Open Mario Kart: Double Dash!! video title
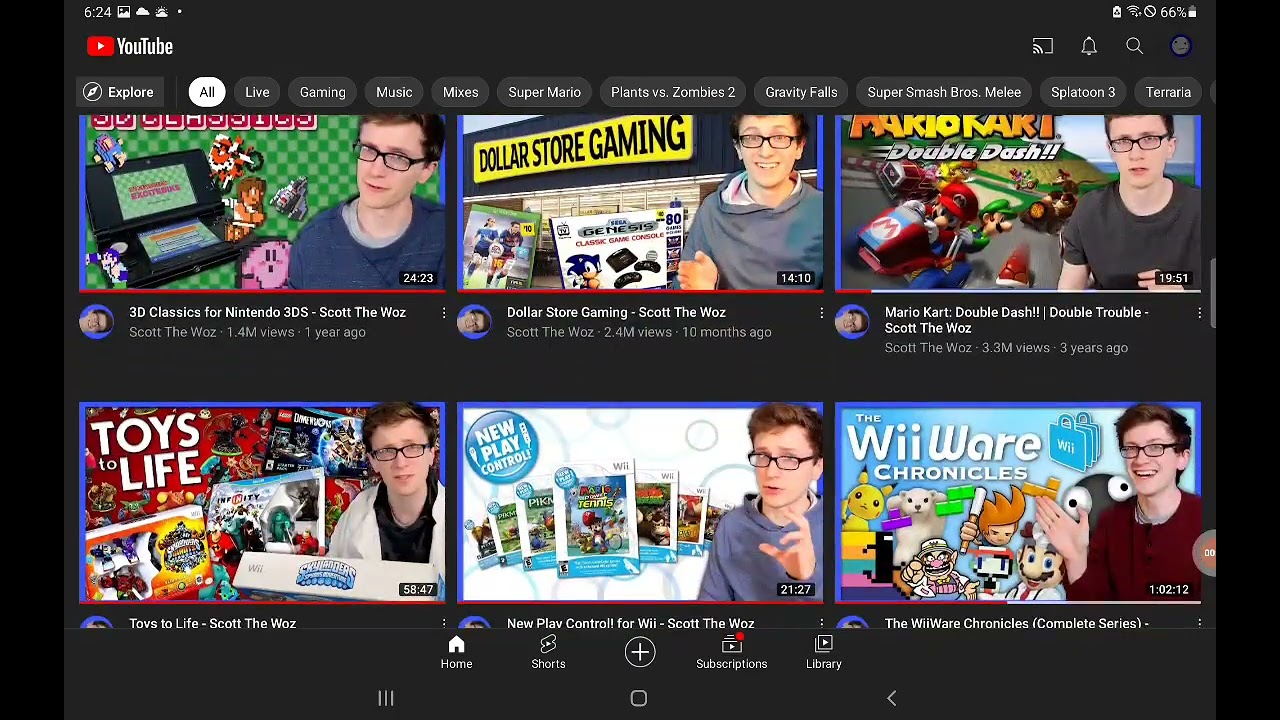 (1017, 320)
